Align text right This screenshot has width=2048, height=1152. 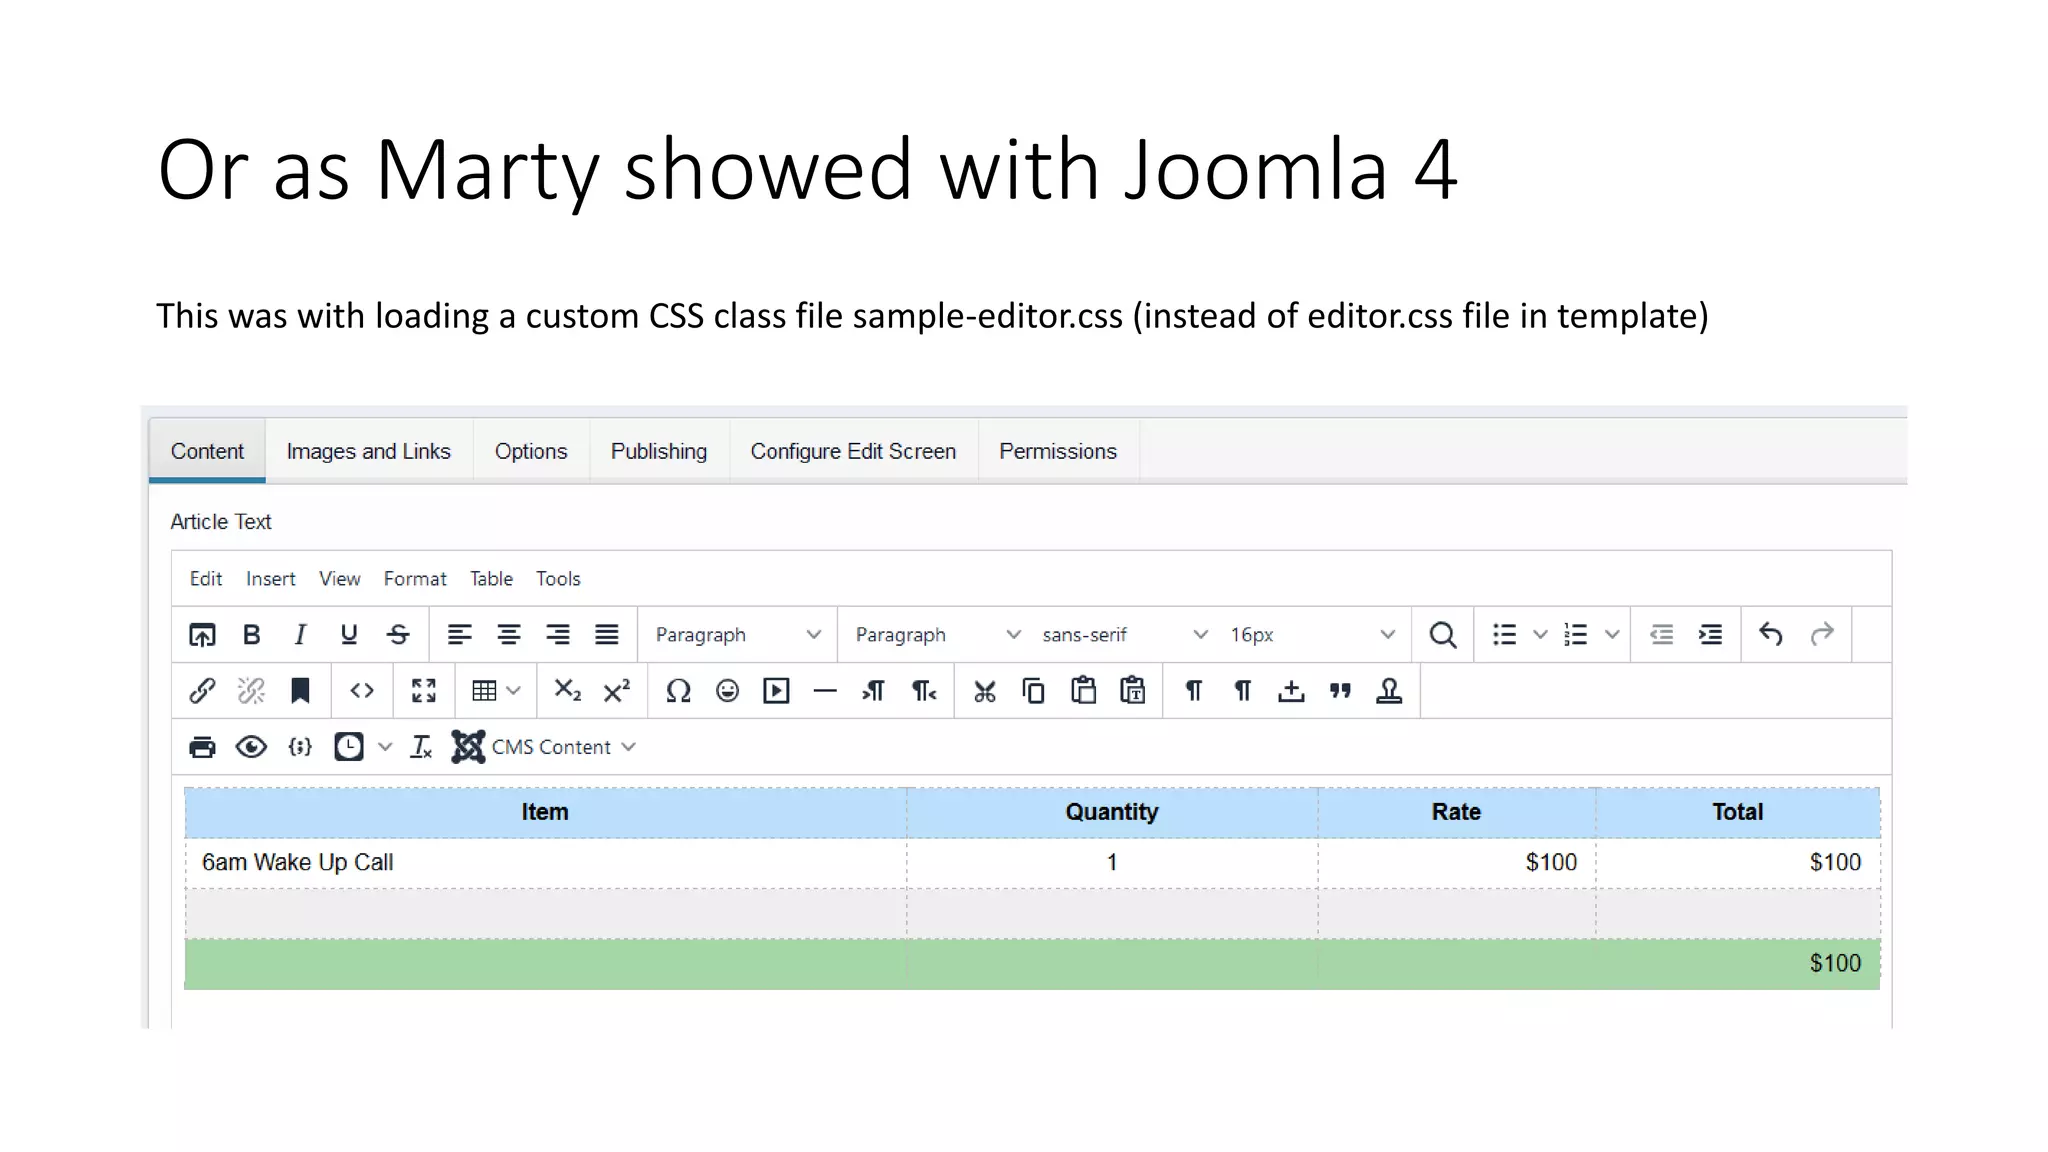(558, 635)
